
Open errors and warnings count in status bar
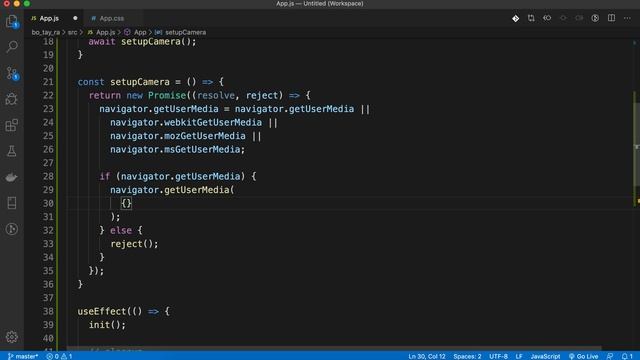pos(59,356)
